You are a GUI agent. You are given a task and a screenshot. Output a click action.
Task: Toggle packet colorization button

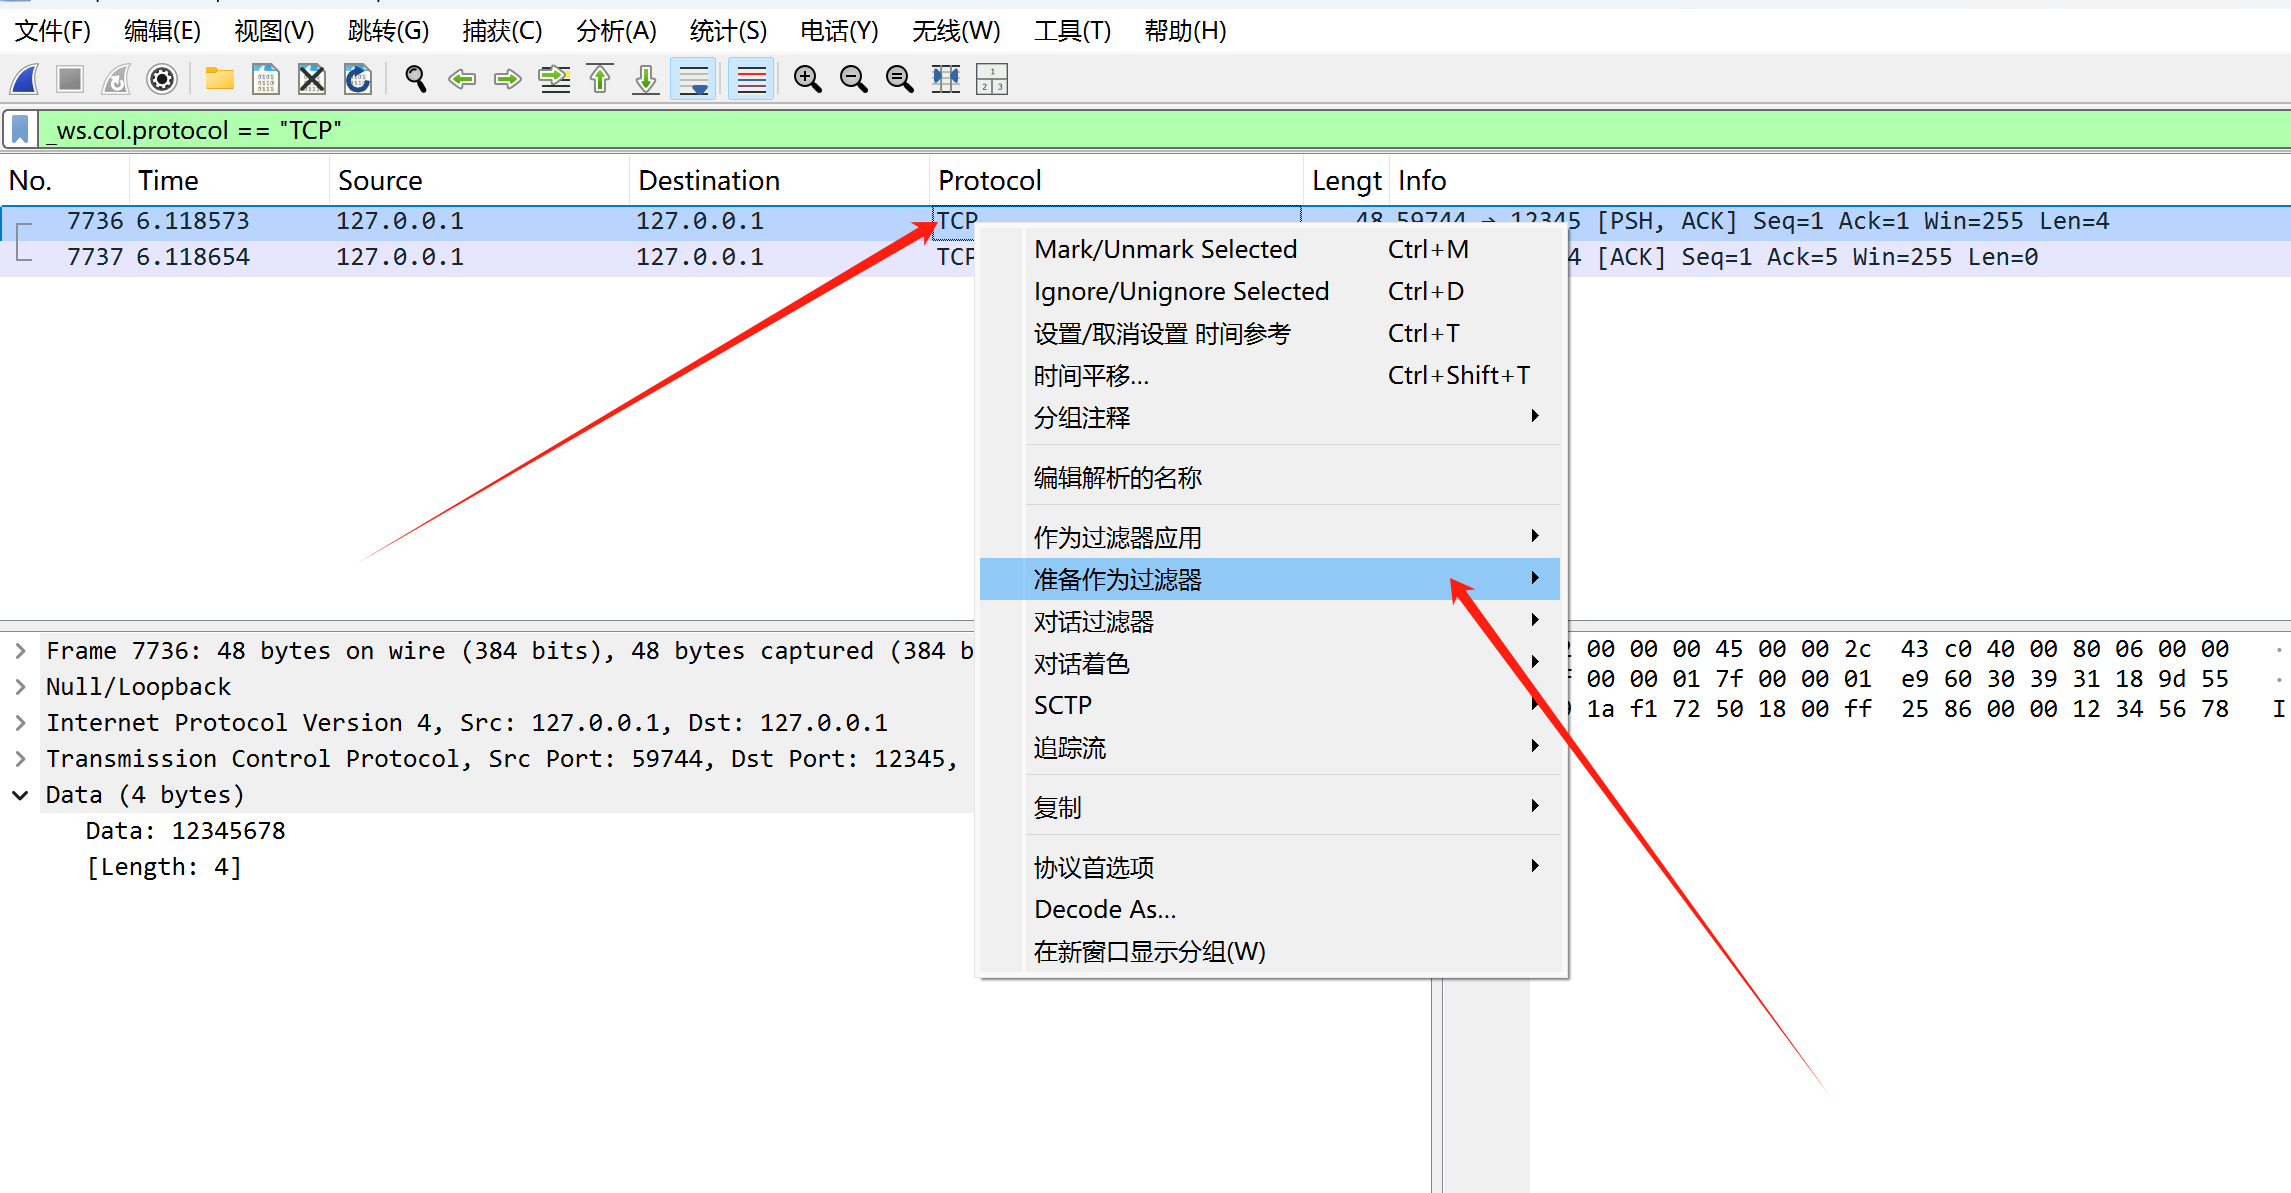(x=751, y=79)
